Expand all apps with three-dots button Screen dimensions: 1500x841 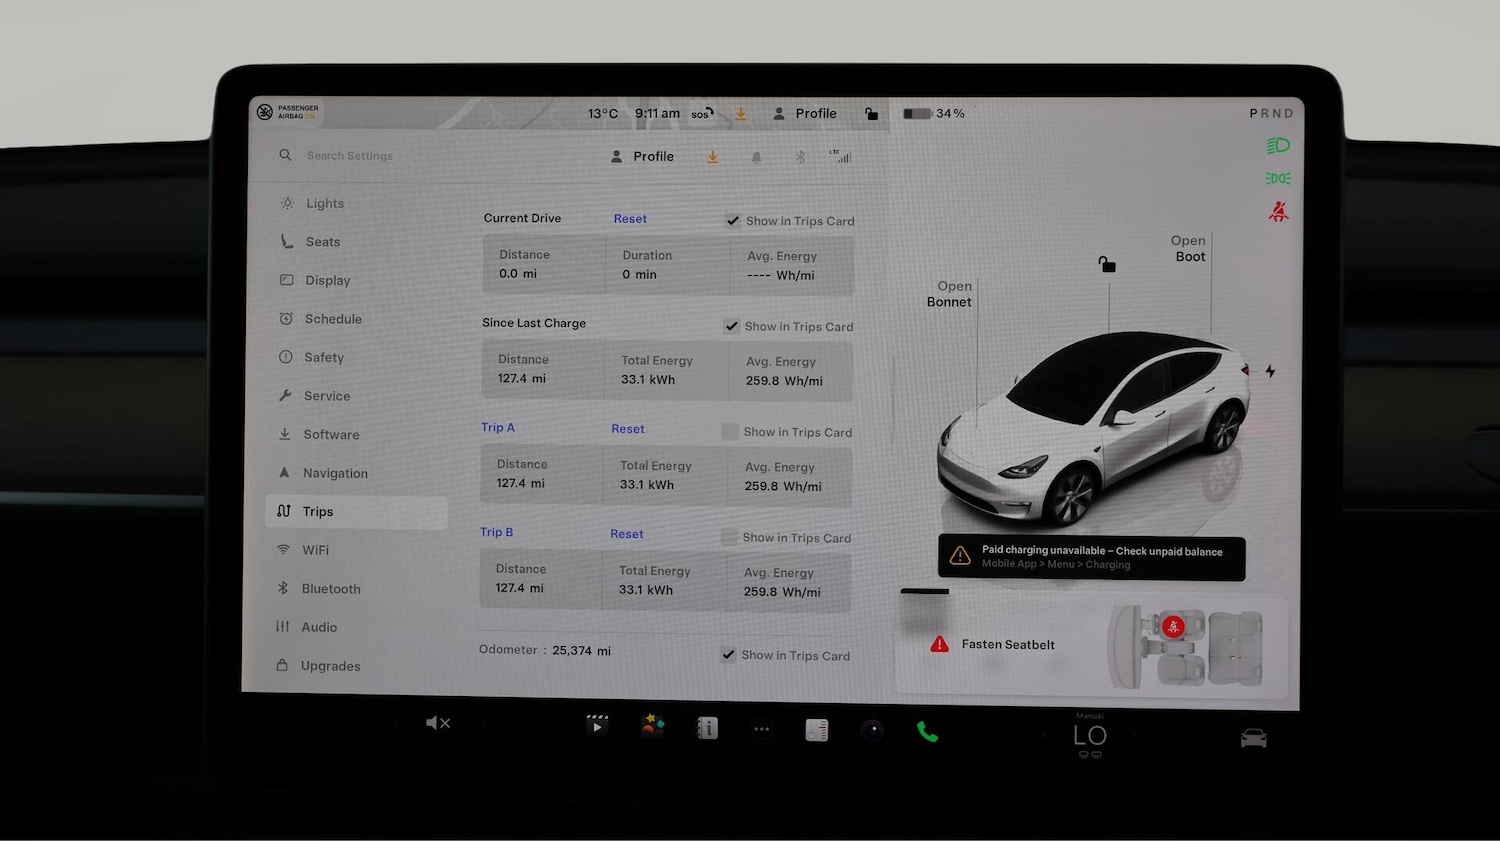[x=761, y=729]
